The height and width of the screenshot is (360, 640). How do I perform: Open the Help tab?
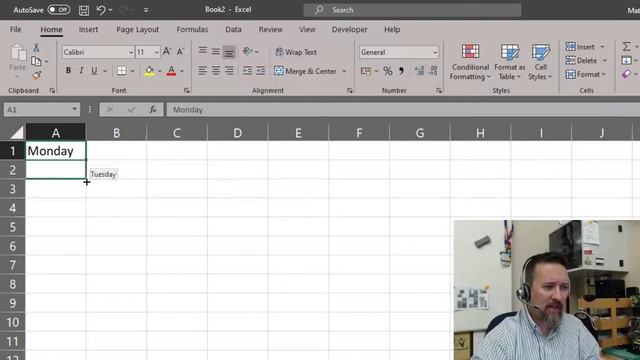coord(392,29)
